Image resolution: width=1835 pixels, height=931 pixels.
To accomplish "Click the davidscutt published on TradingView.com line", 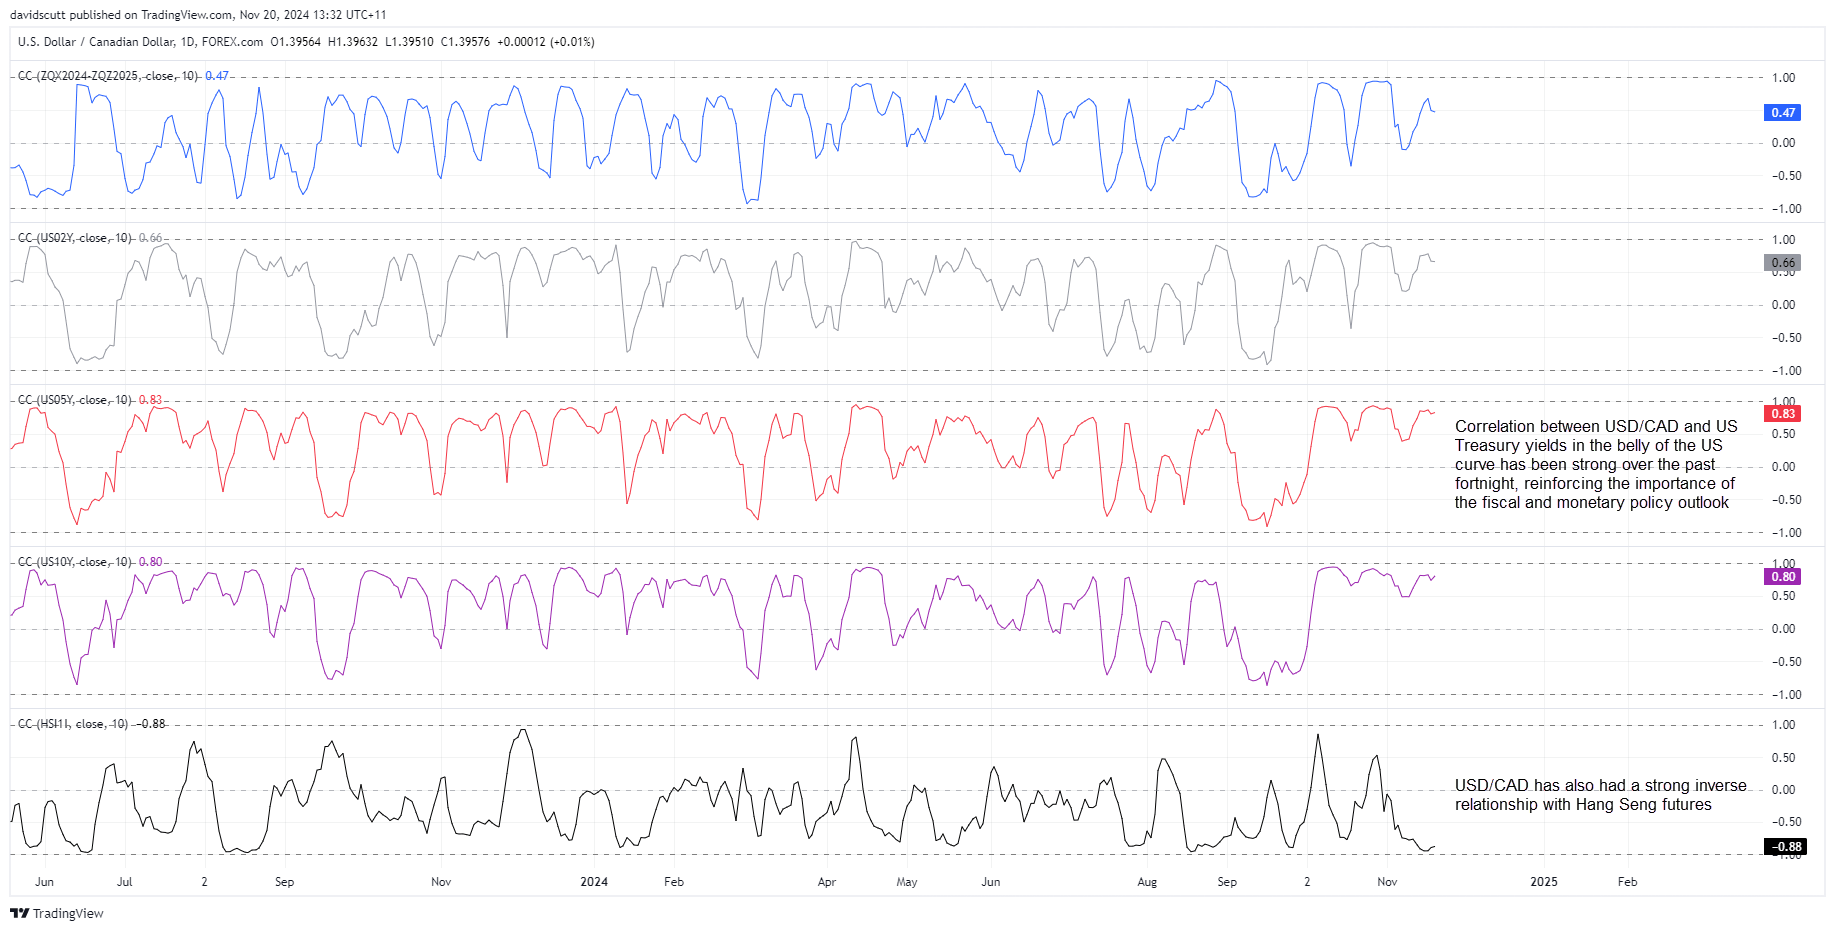I will click(198, 15).
